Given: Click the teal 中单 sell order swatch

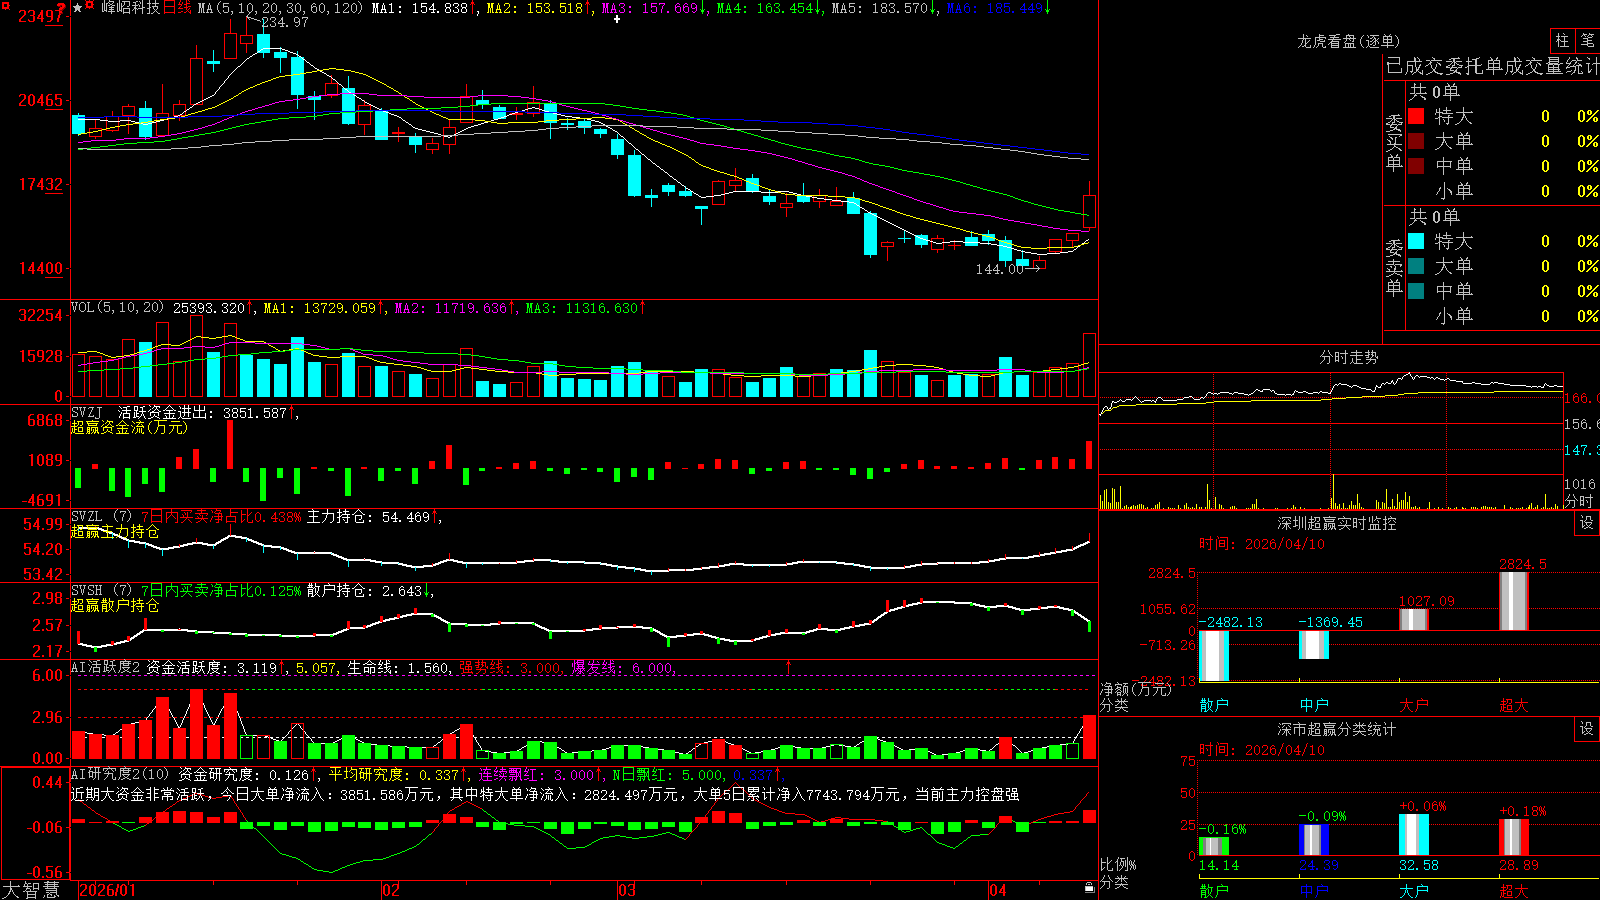Looking at the screenshot, I should (1416, 291).
